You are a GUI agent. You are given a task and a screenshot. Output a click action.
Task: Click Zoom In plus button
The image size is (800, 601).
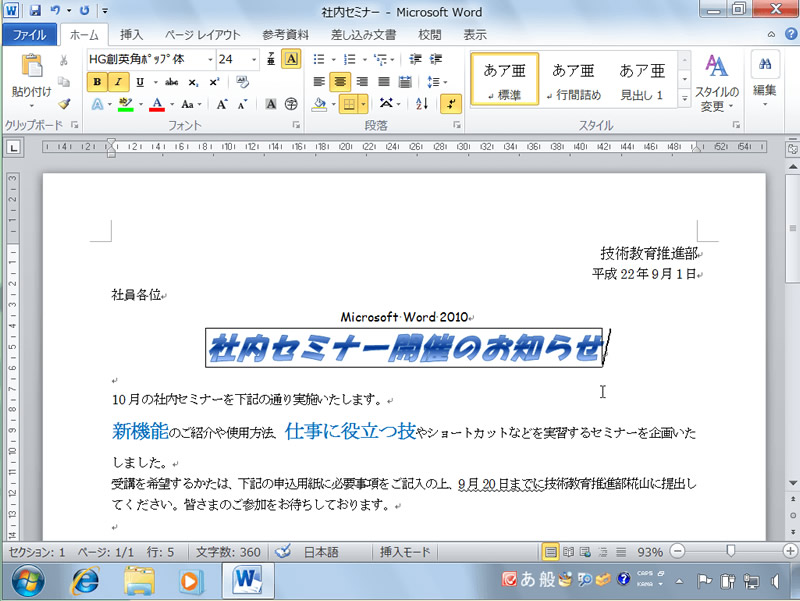(790, 551)
